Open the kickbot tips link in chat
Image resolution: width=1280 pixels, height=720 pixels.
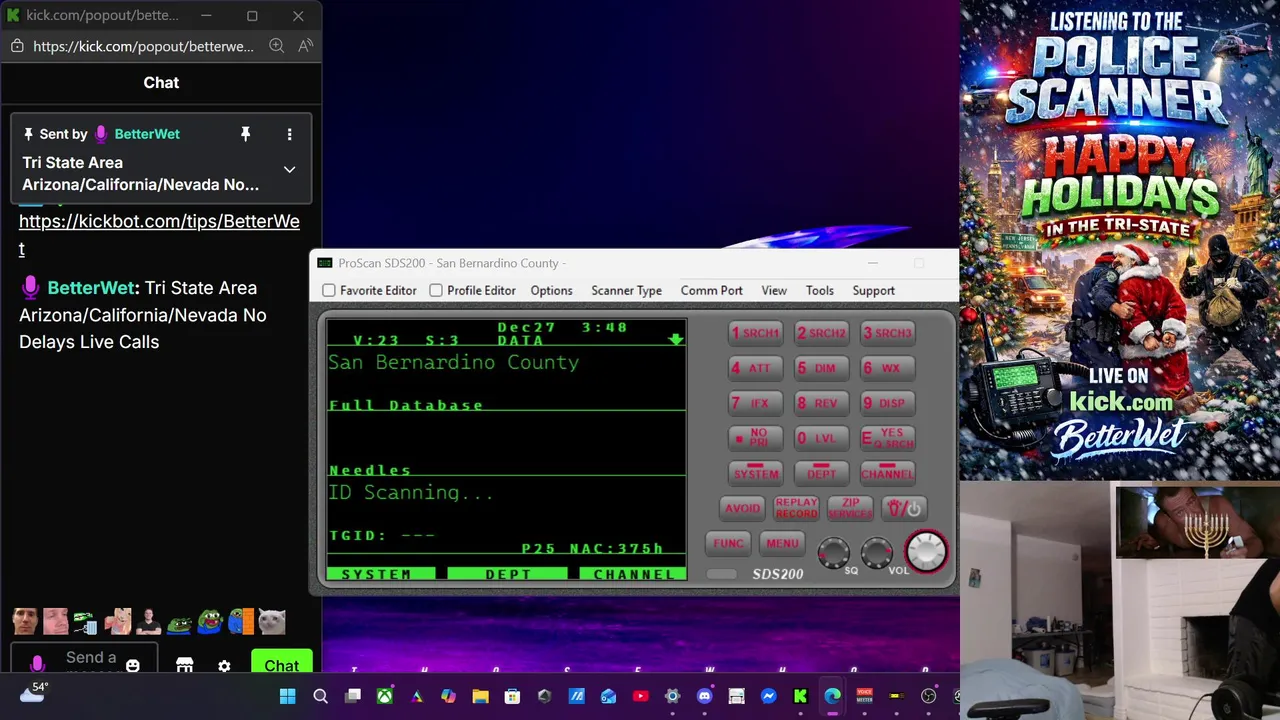159,234
